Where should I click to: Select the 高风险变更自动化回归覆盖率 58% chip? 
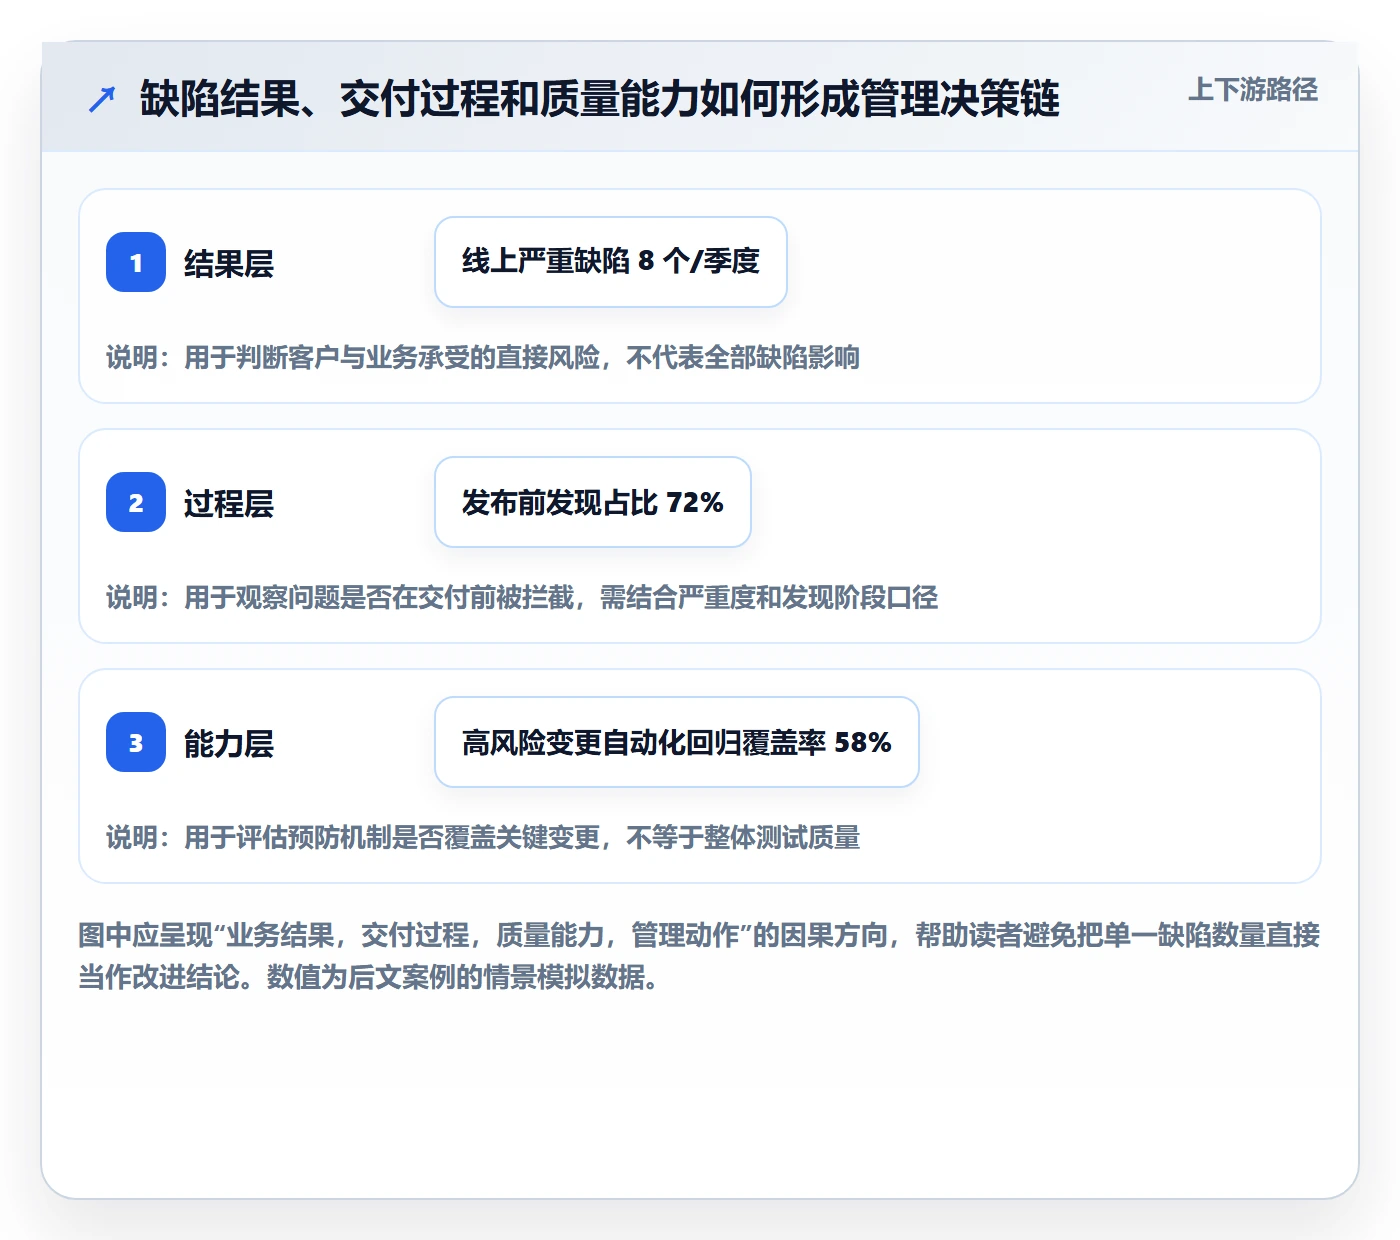(677, 742)
